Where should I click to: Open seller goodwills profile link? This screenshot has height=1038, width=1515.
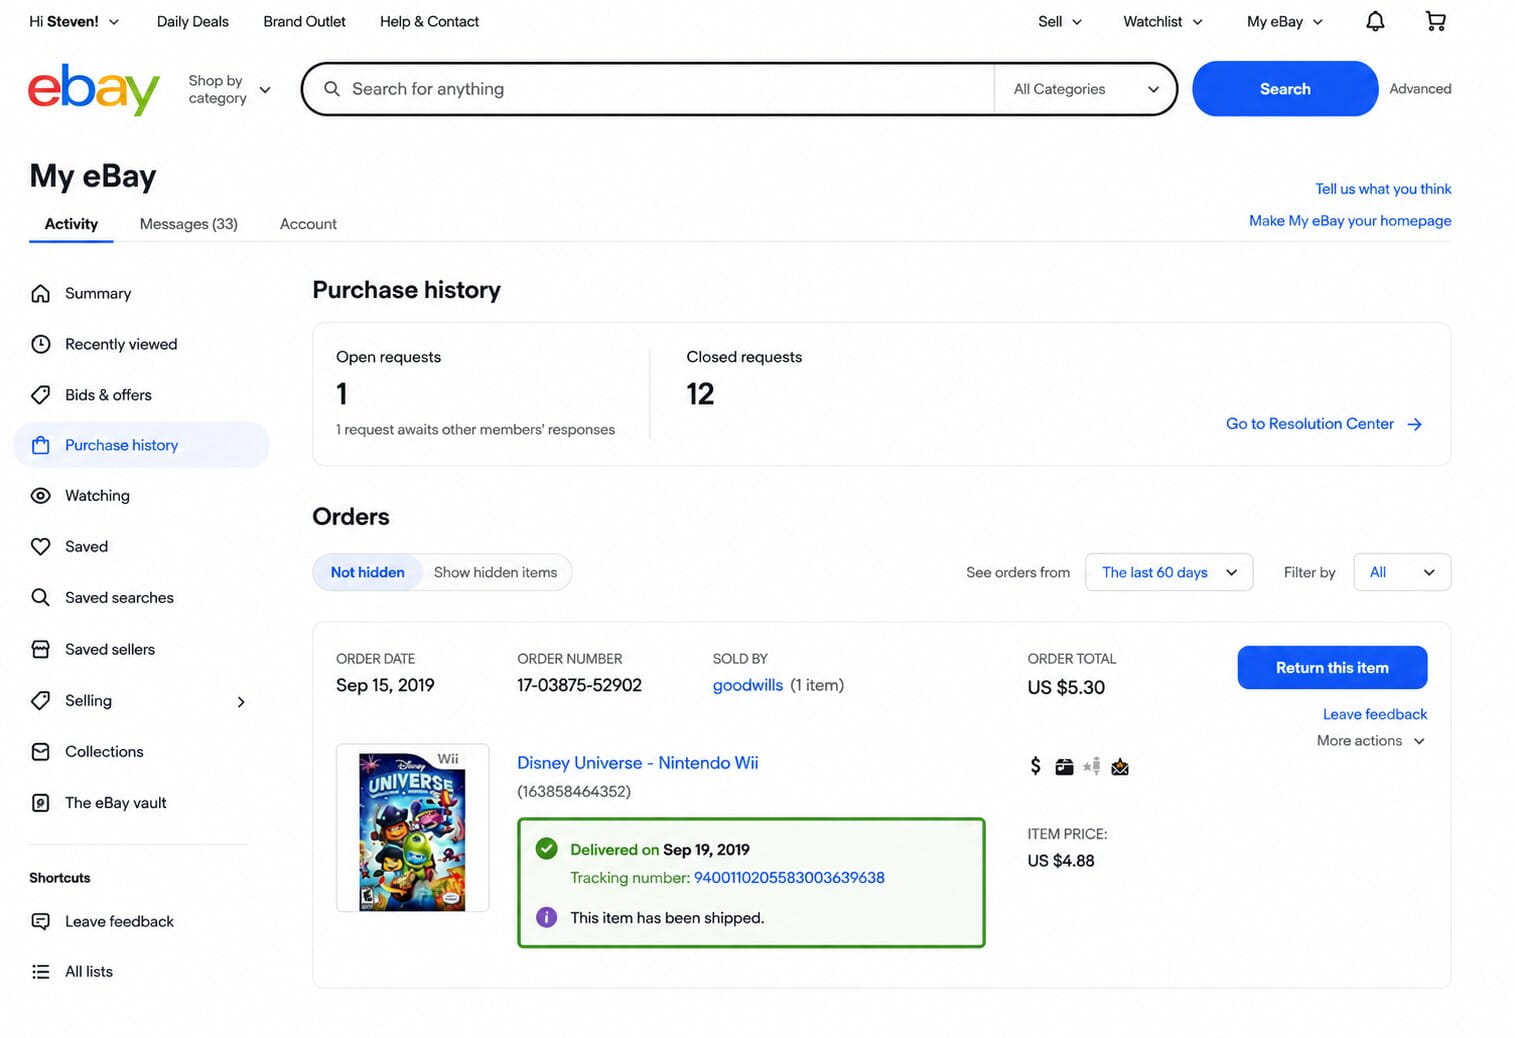pos(748,685)
